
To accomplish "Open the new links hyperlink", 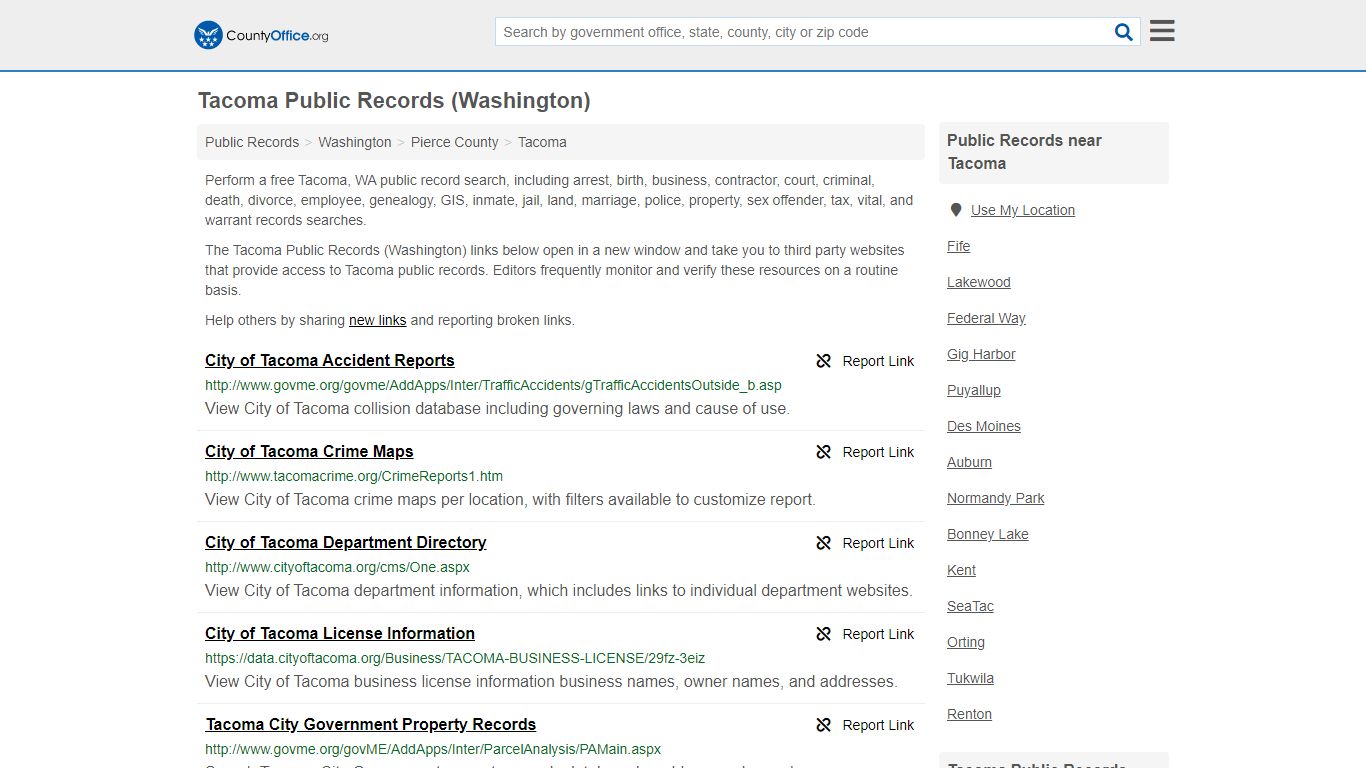I will [377, 320].
